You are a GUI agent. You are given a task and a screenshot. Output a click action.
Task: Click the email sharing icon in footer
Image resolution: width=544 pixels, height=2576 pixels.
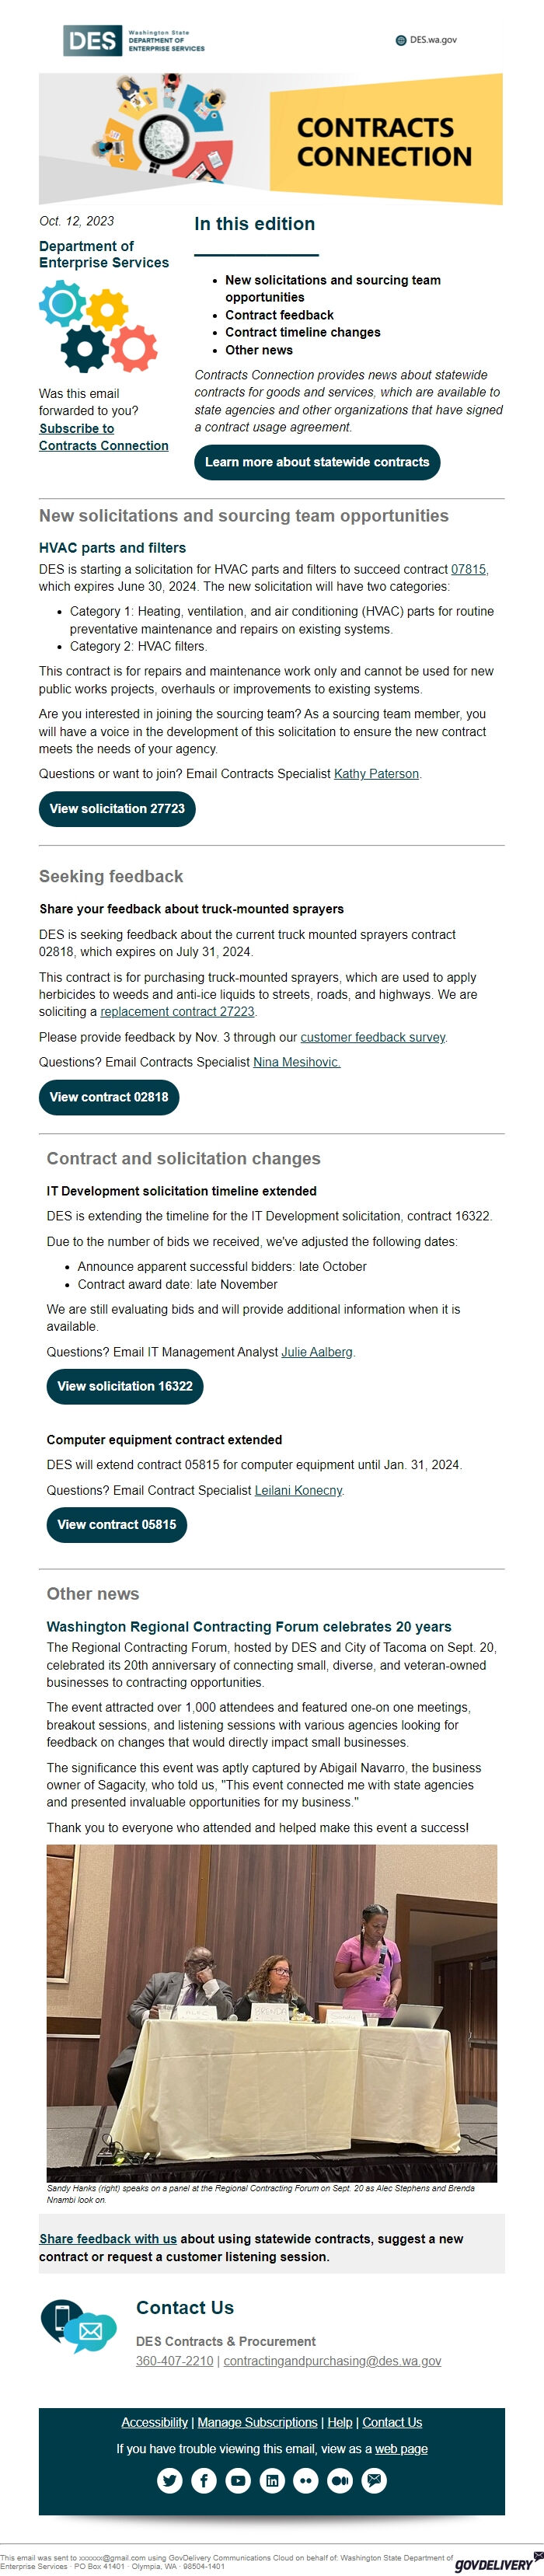[x=372, y=2480]
